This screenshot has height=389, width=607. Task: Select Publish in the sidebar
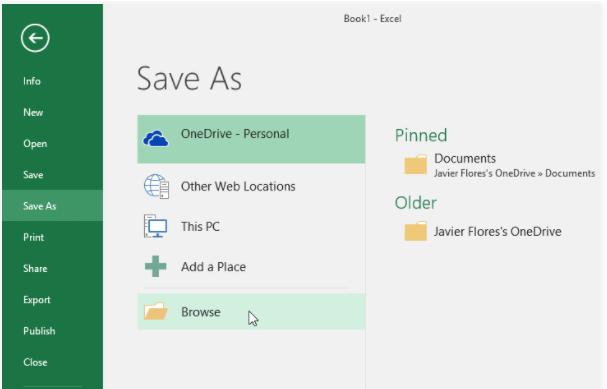53,331
